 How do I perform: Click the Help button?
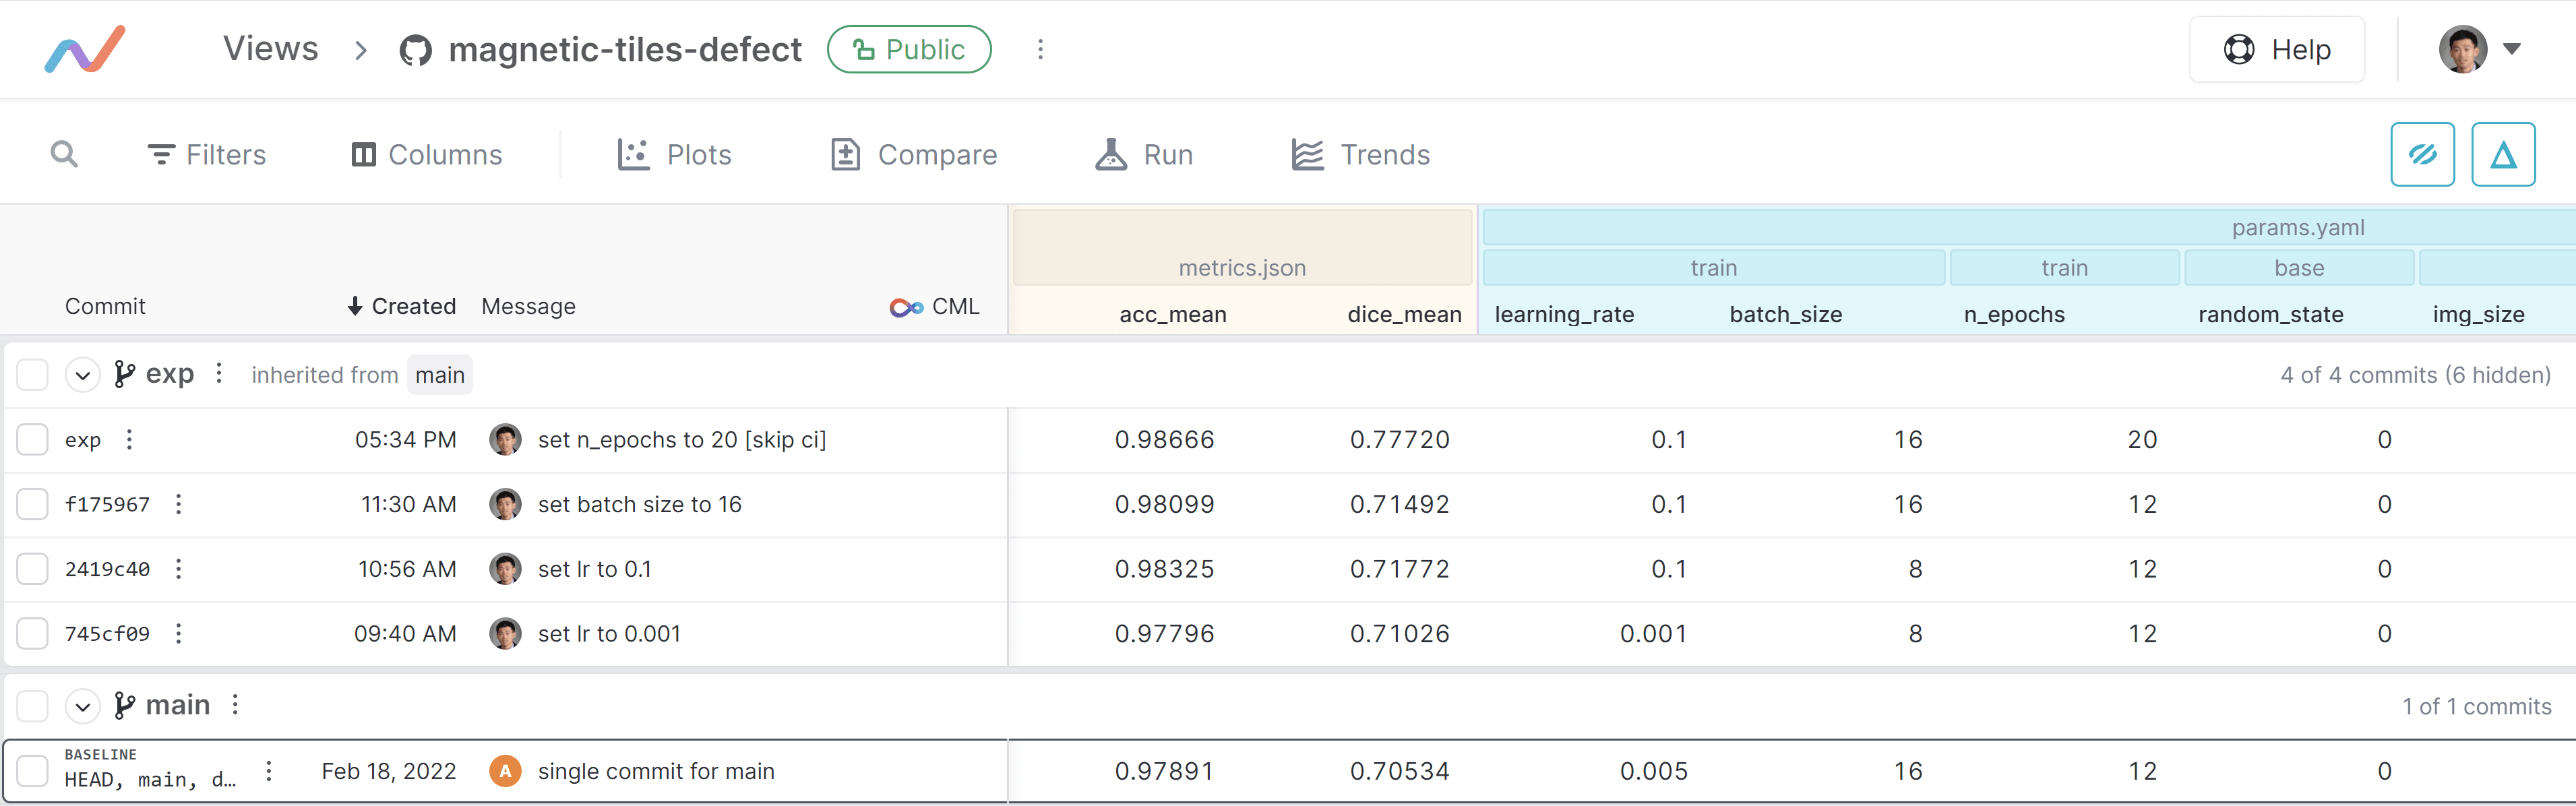(x=2277, y=49)
